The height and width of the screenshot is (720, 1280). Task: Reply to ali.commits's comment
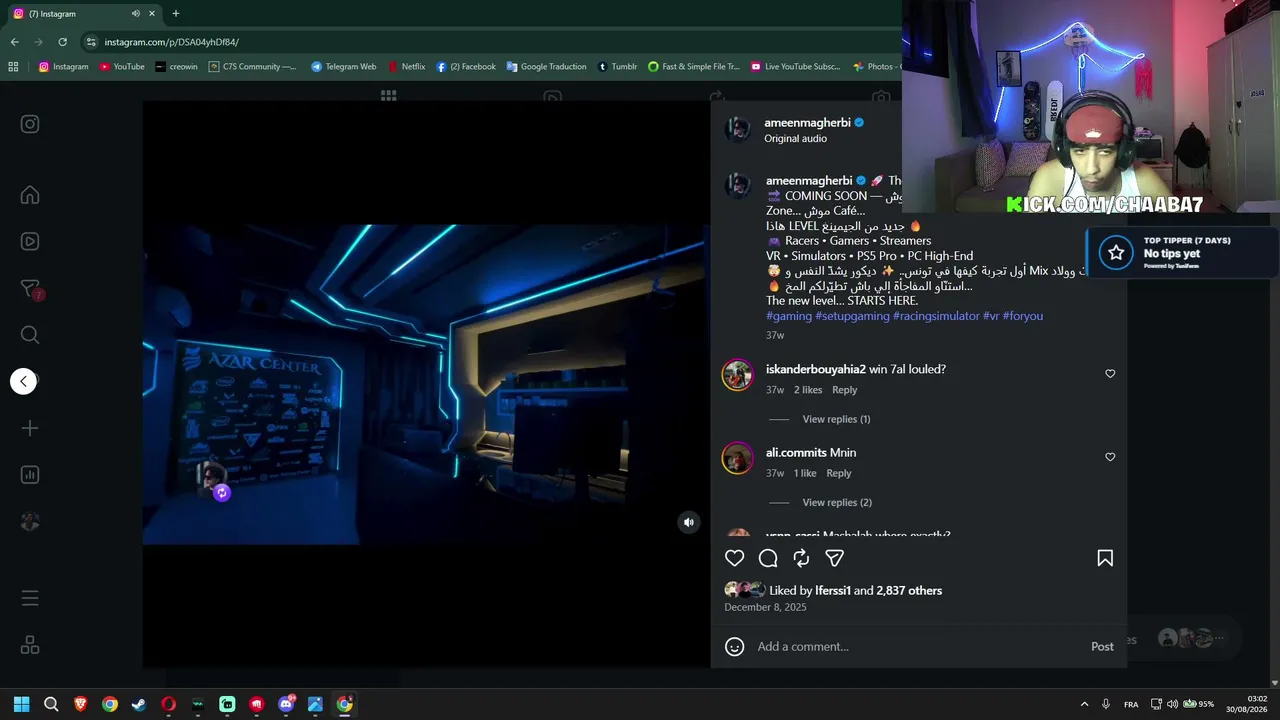[x=839, y=473]
